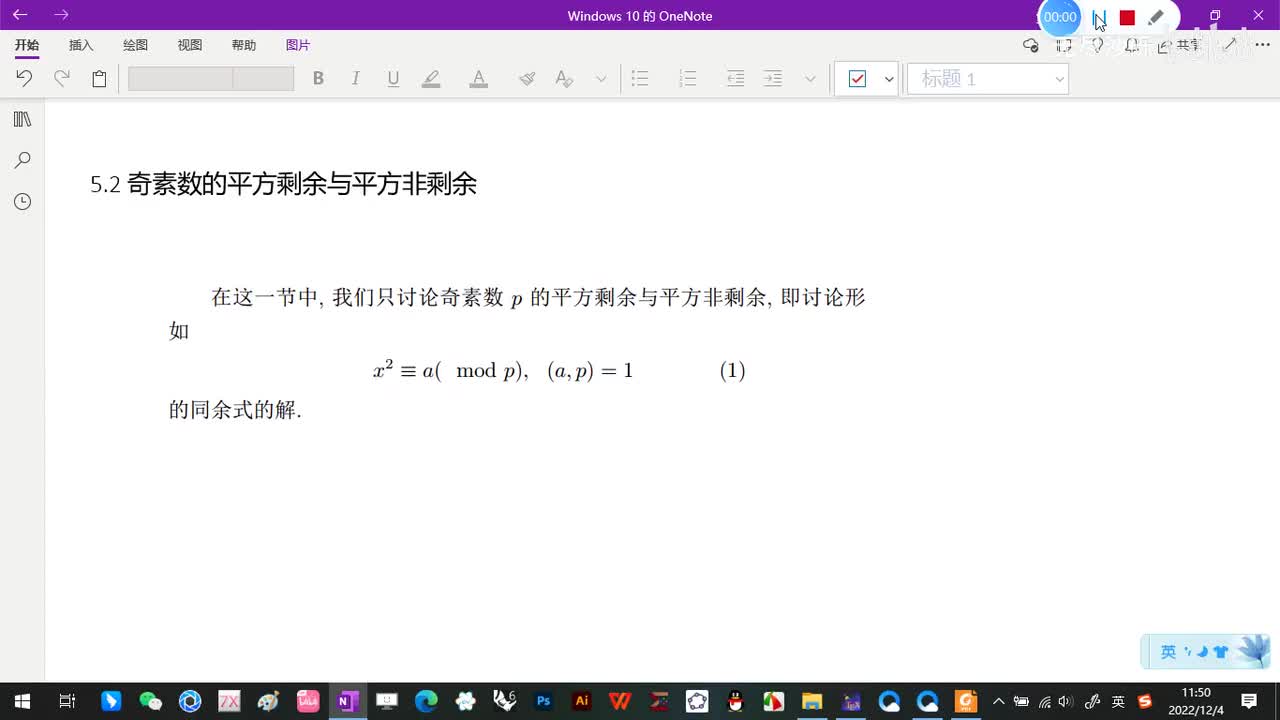Click the text 的同余式的解.

[x=235, y=410]
